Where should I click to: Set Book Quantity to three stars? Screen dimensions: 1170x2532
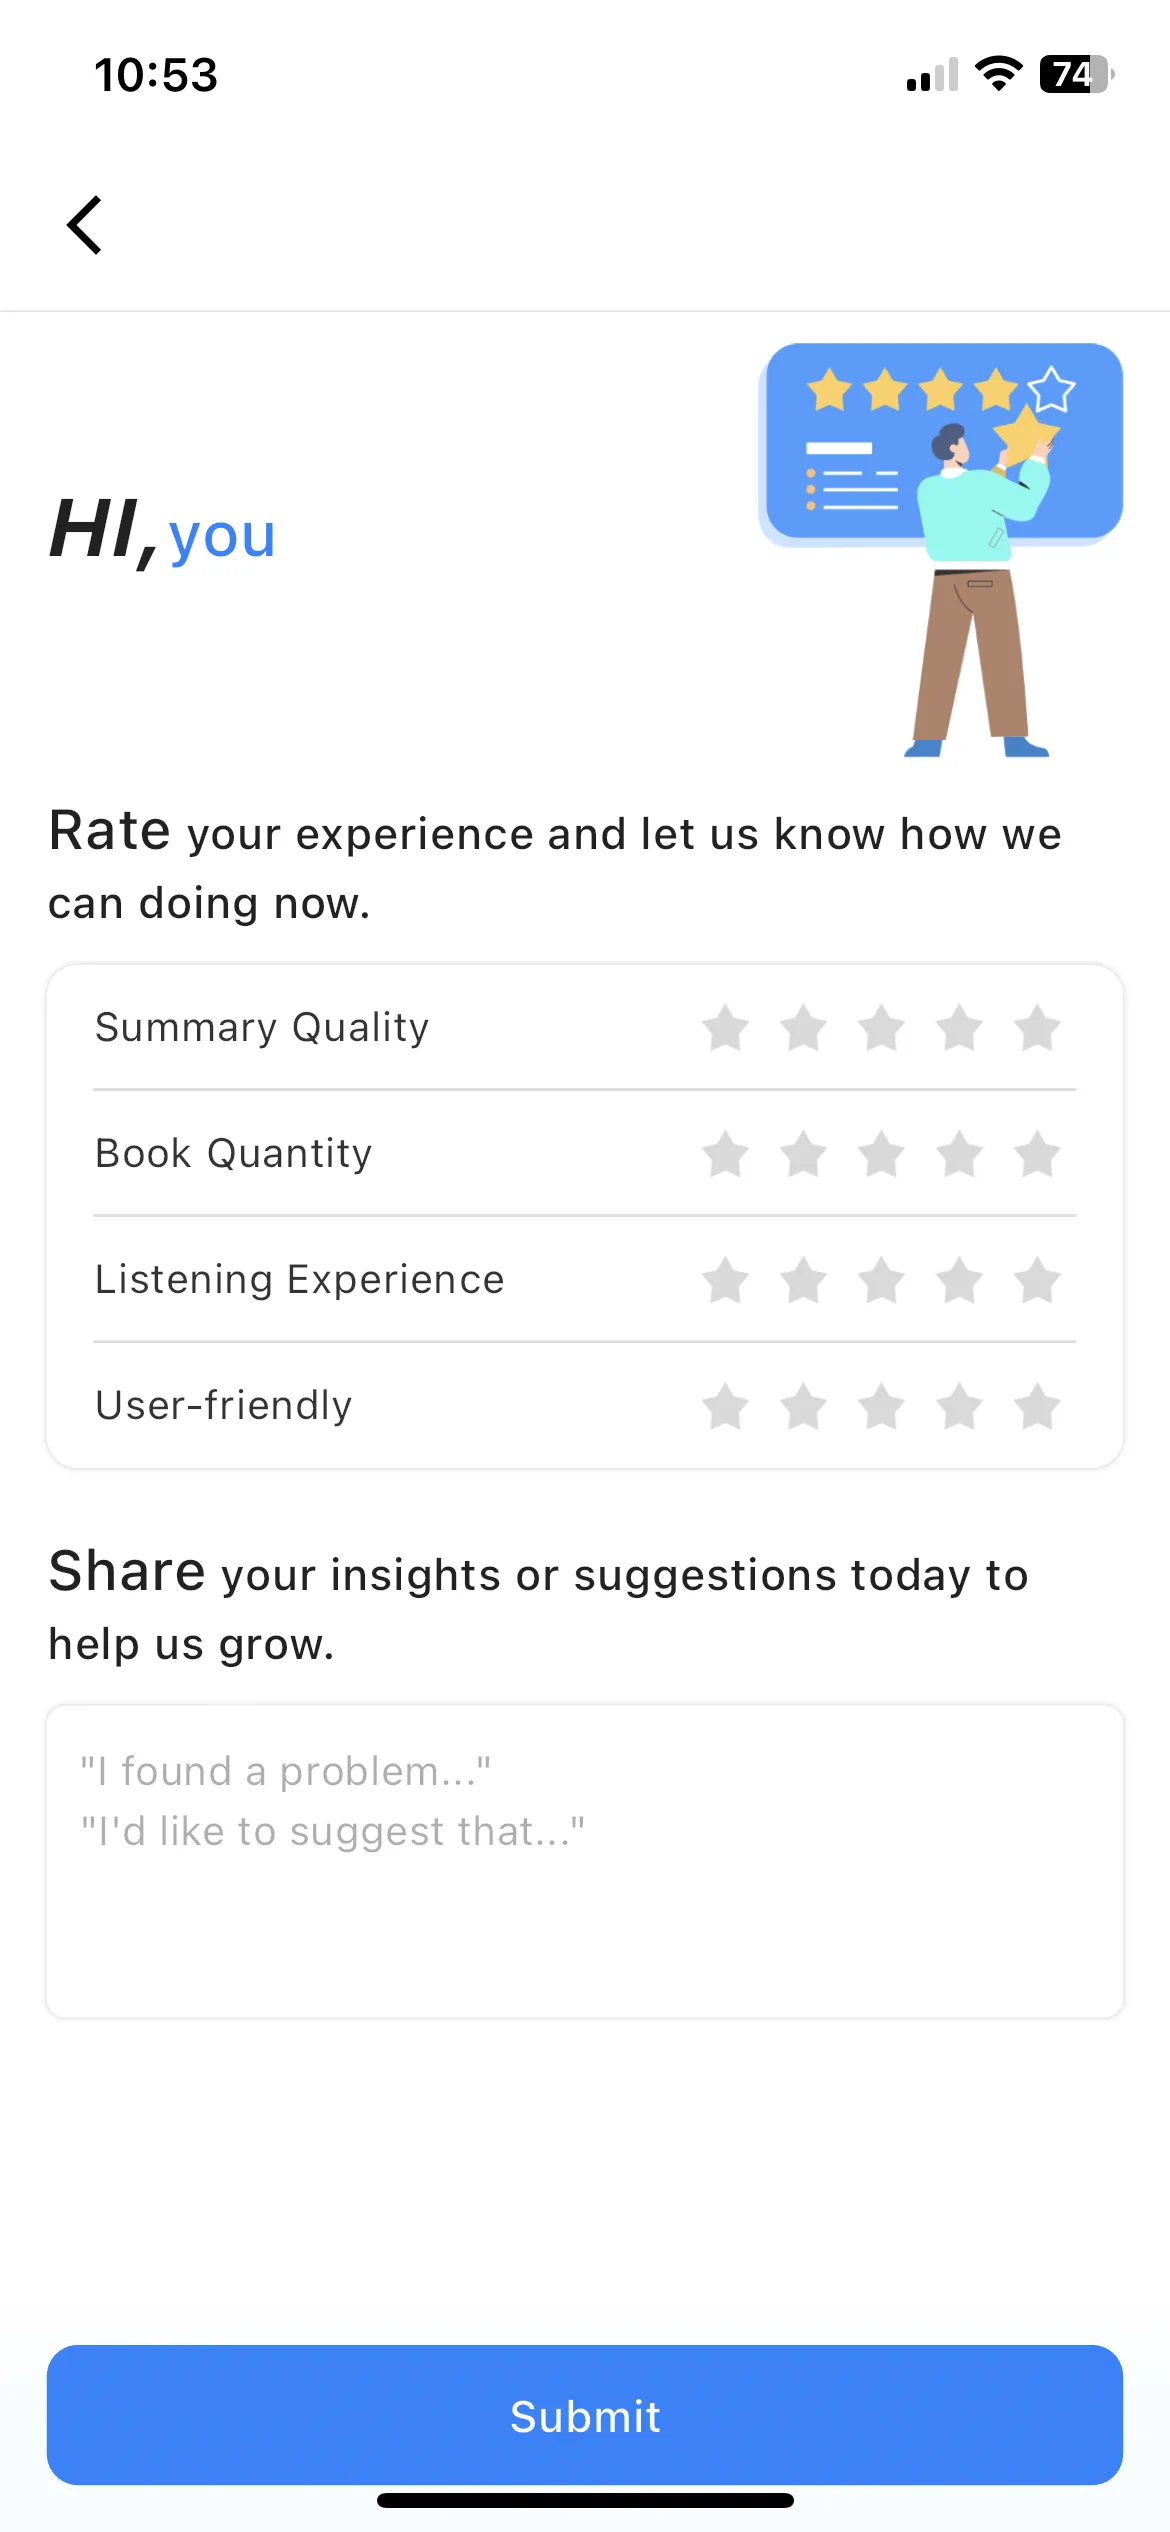(x=882, y=1154)
